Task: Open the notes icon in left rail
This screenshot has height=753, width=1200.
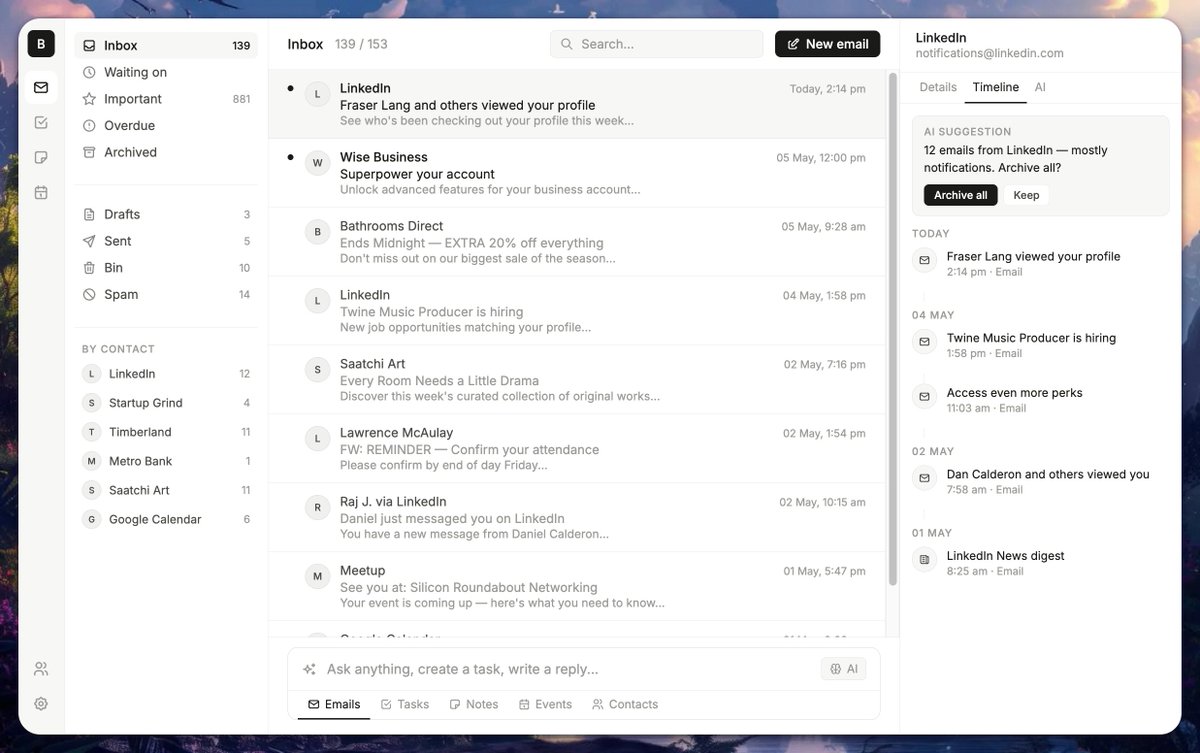Action: click(x=41, y=157)
